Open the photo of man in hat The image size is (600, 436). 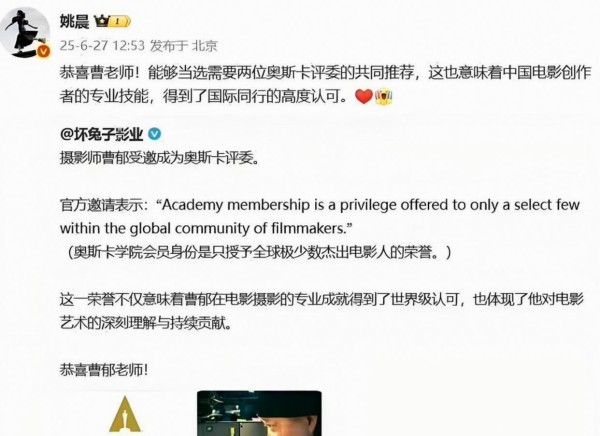259,413
